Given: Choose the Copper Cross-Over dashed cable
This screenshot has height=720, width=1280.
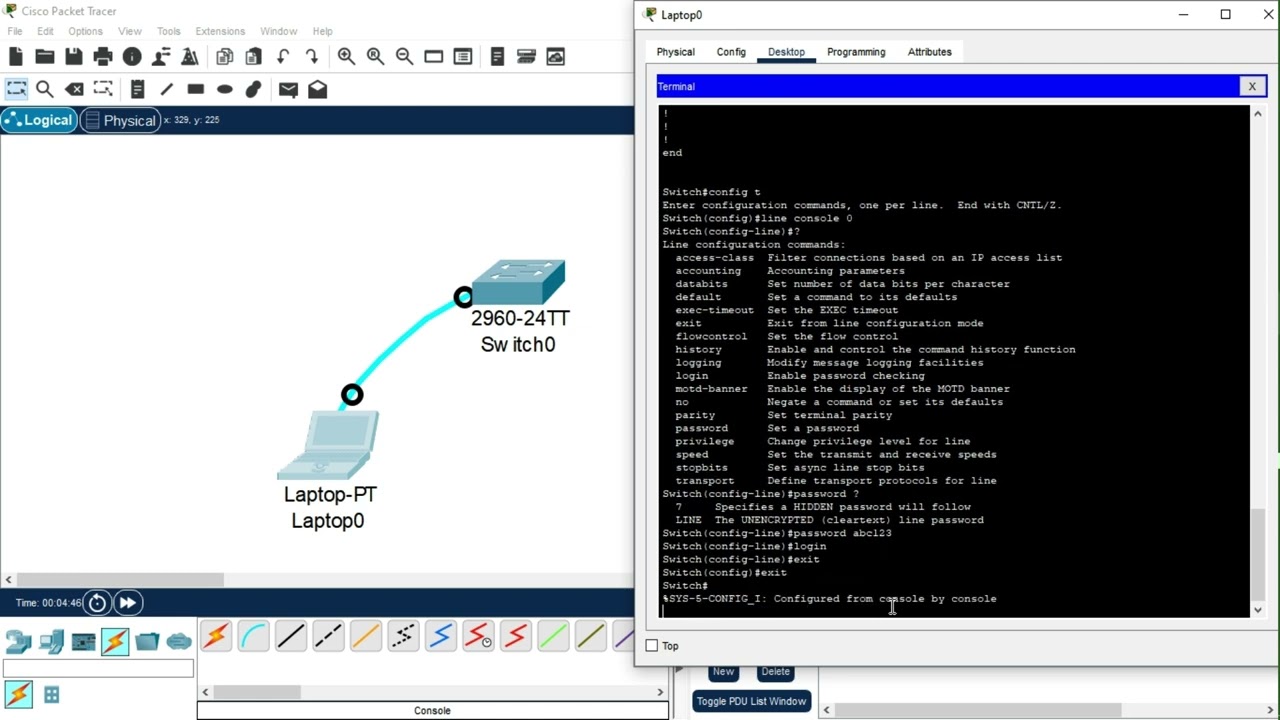Looking at the screenshot, I should pyautogui.click(x=328, y=636).
